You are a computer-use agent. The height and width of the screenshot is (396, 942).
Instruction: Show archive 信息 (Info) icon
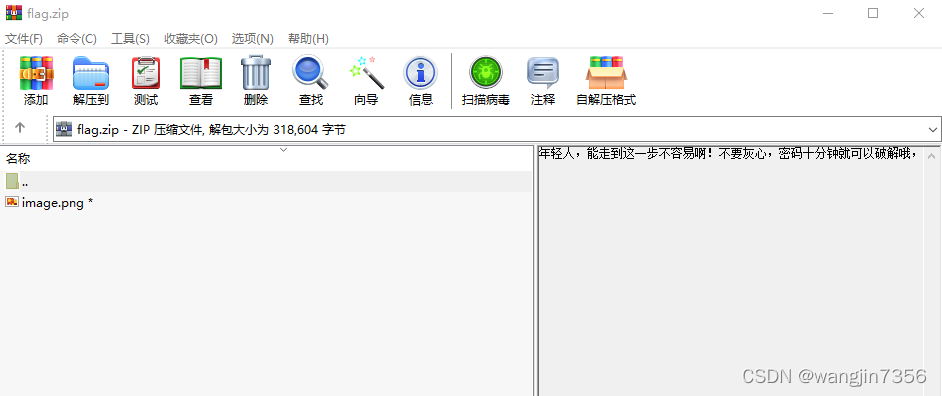421,73
